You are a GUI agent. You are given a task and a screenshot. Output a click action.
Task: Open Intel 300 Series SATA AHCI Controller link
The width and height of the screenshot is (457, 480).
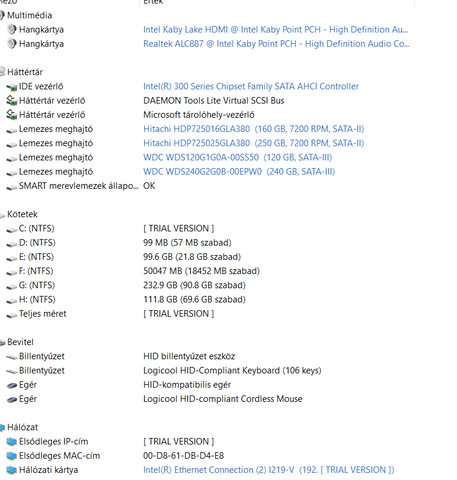point(251,86)
